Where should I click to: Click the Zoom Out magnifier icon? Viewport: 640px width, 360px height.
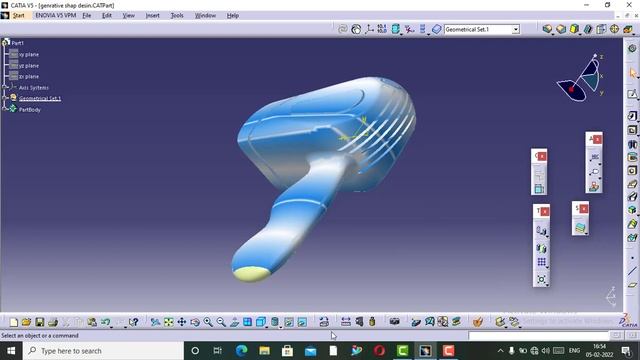[221, 322]
